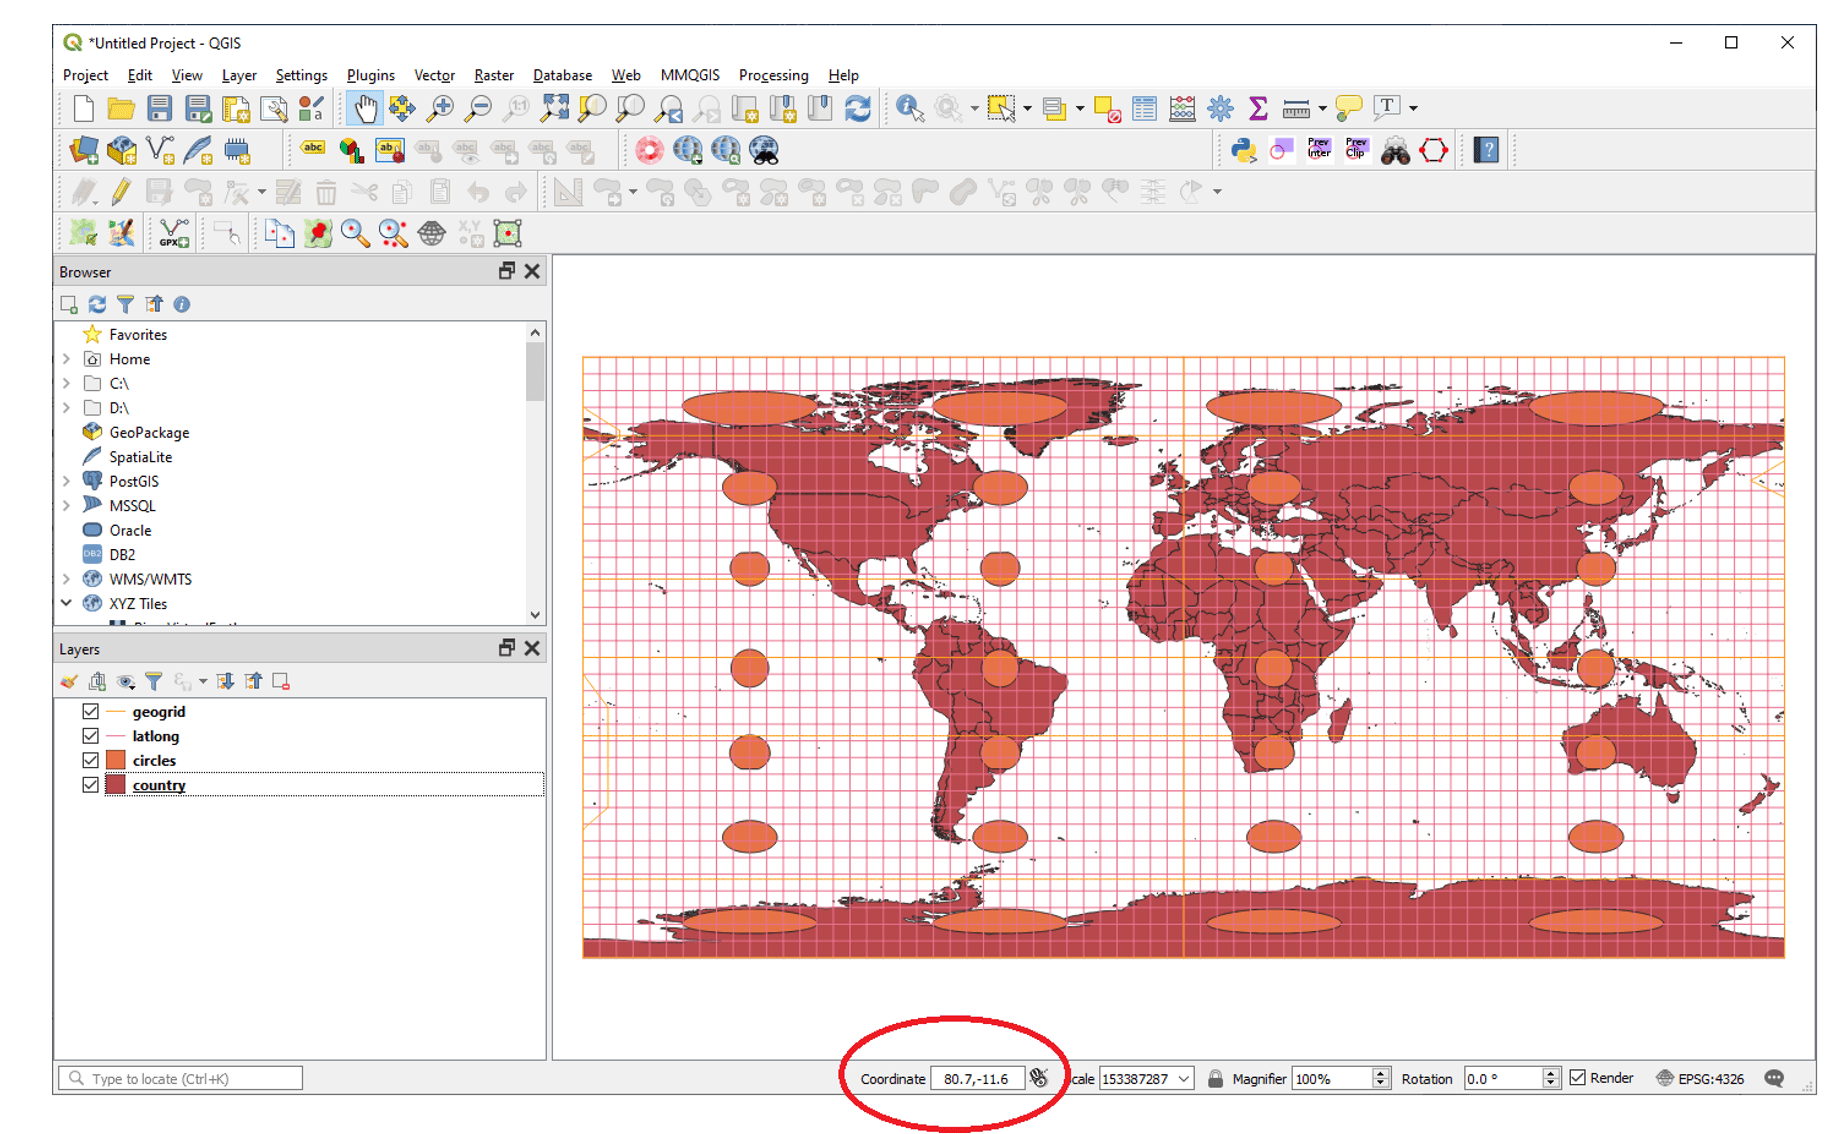The width and height of the screenshot is (1848, 1134).
Task: Disable the Render checkbox
Action: pos(1578,1078)
